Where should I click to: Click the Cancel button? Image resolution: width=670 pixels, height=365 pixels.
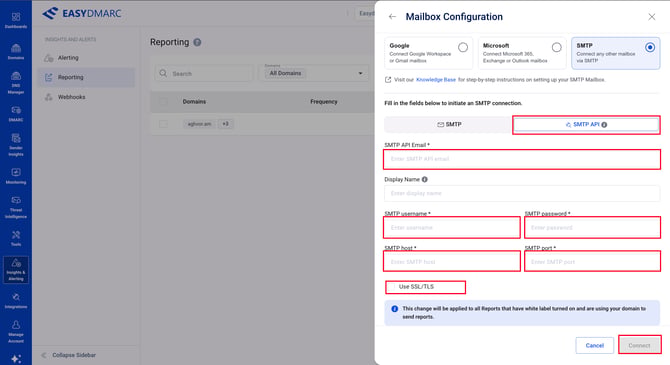coord(594,345)
